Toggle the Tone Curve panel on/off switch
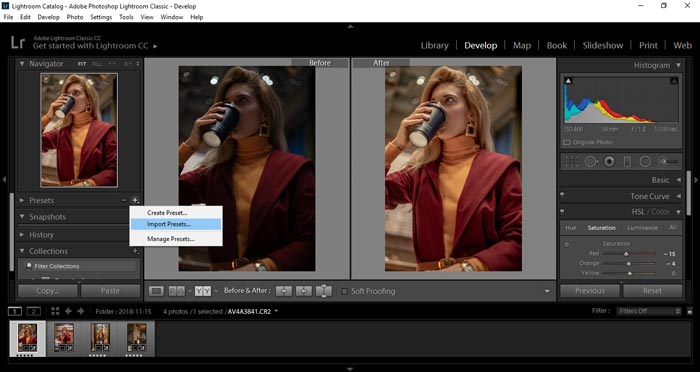 562,195
